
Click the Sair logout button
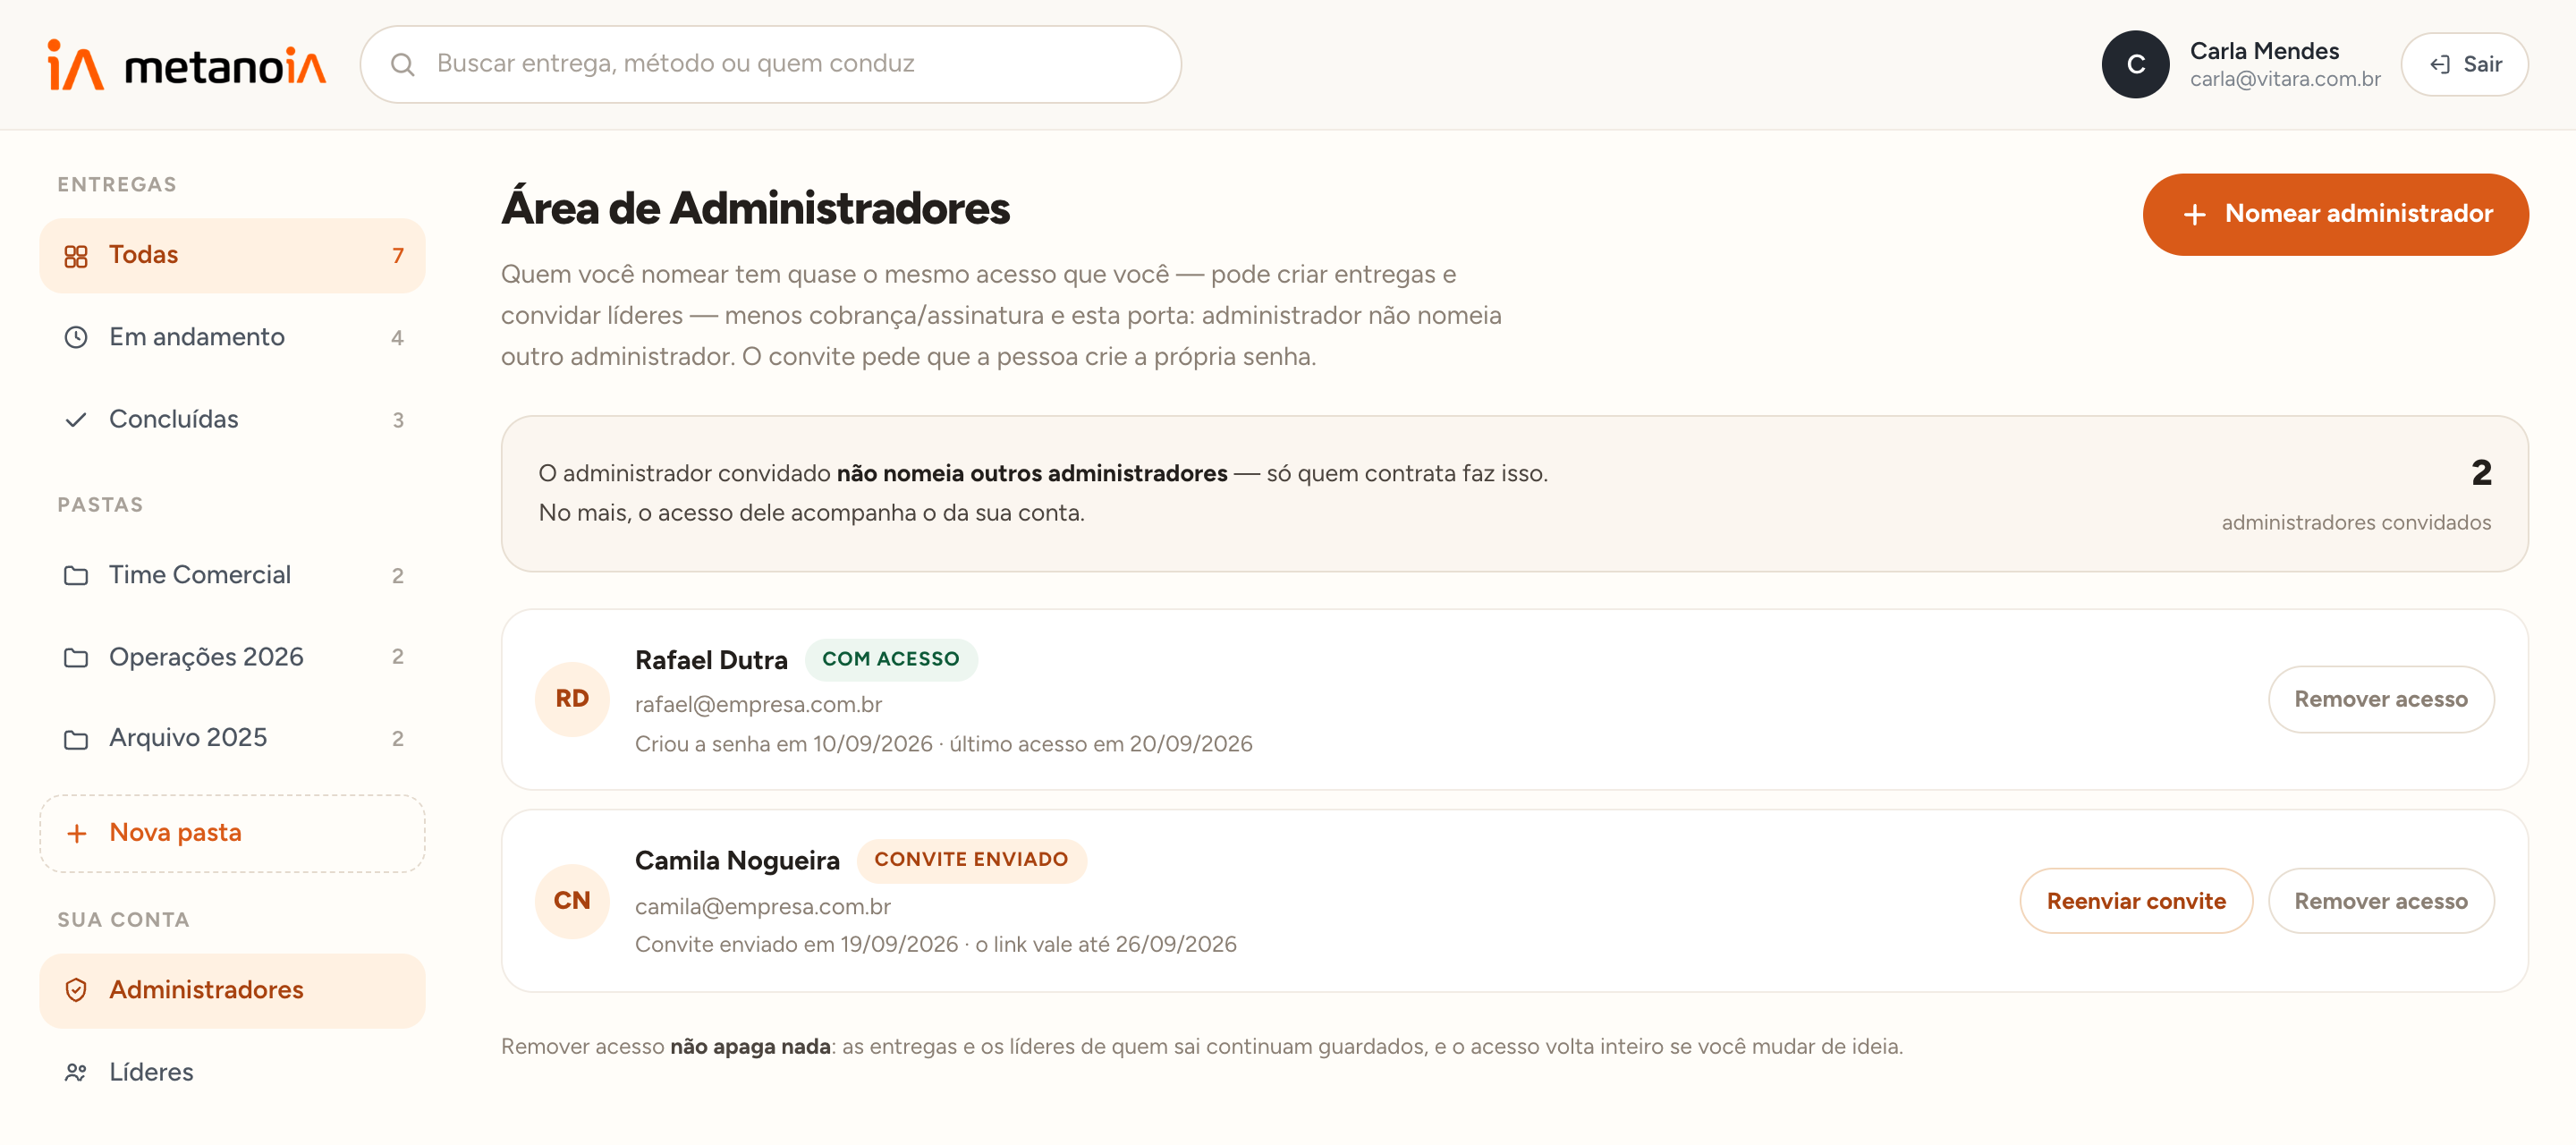(2463, 65)
